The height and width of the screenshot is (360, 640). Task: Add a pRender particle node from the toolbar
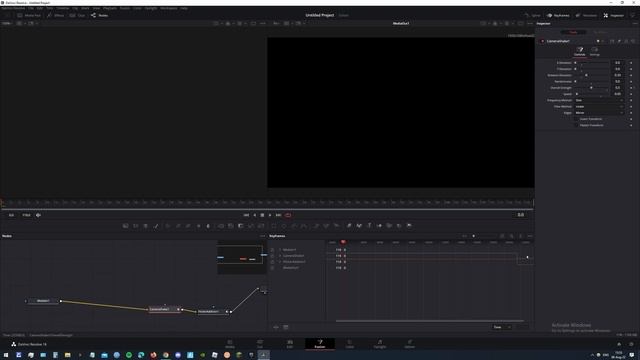336,226
